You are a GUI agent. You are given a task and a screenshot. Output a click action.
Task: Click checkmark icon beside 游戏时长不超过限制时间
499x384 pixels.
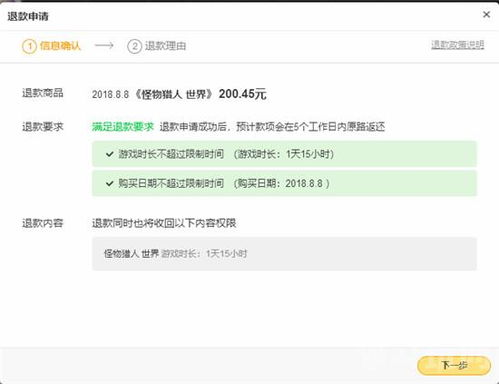pos(110,154)
